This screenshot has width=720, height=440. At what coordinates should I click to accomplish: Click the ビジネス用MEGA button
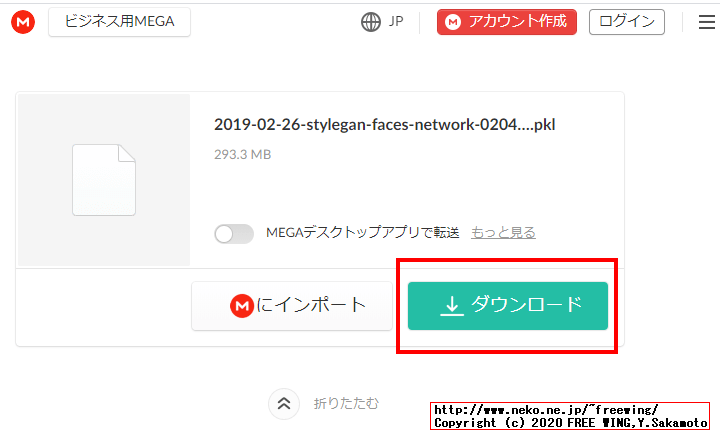pyautogui.click(x=119, y=22)
